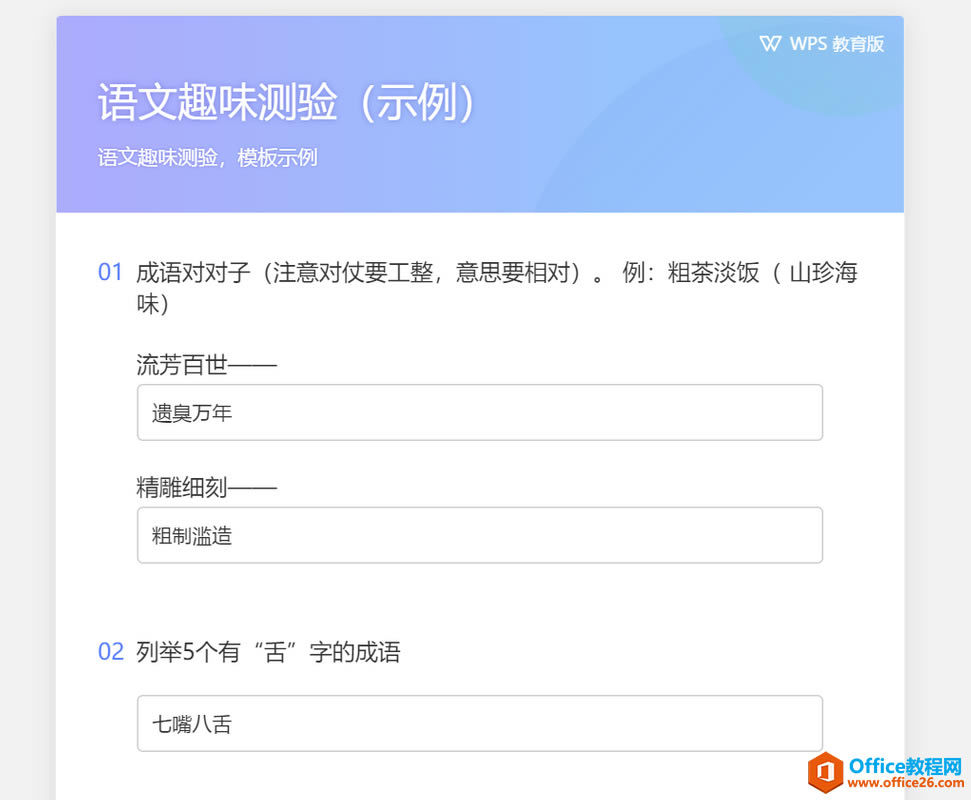Click the WPS logo icon in header
The image size is (971, 800).
770,43
